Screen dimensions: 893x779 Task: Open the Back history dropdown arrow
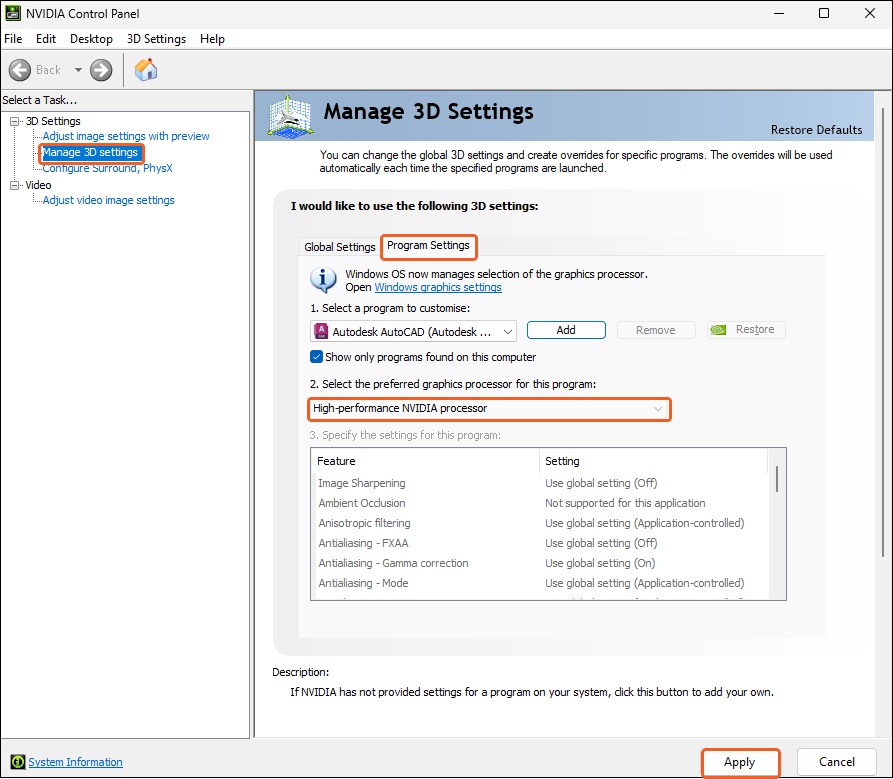(78, 70)
